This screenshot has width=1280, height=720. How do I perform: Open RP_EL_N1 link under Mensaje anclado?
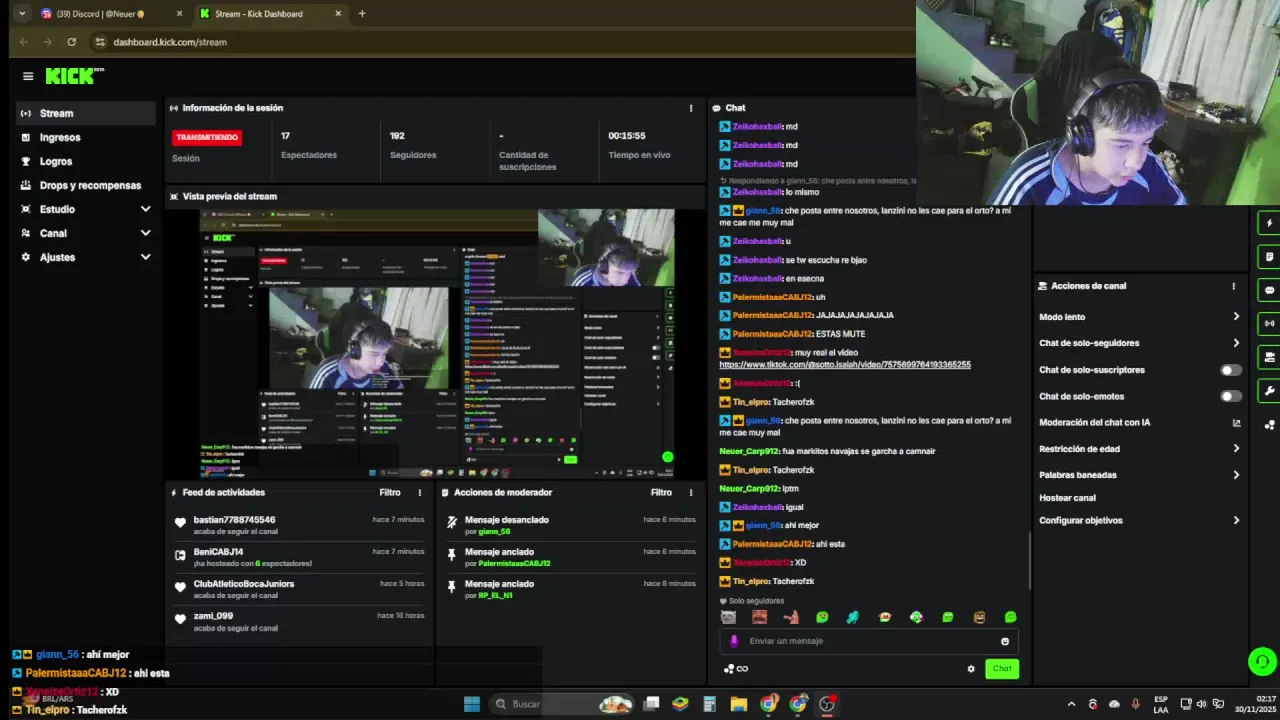click(x=495, y=595)
